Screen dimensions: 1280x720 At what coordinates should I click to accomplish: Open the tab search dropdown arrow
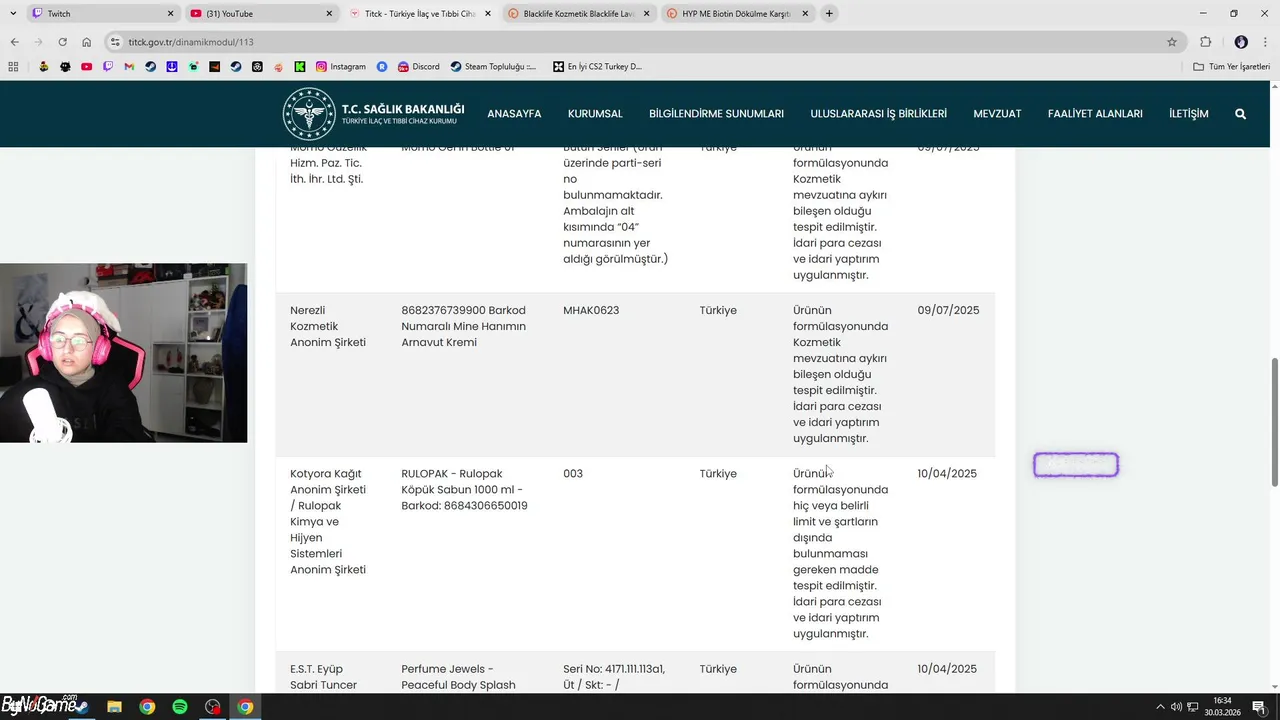(x=13, y=13)
